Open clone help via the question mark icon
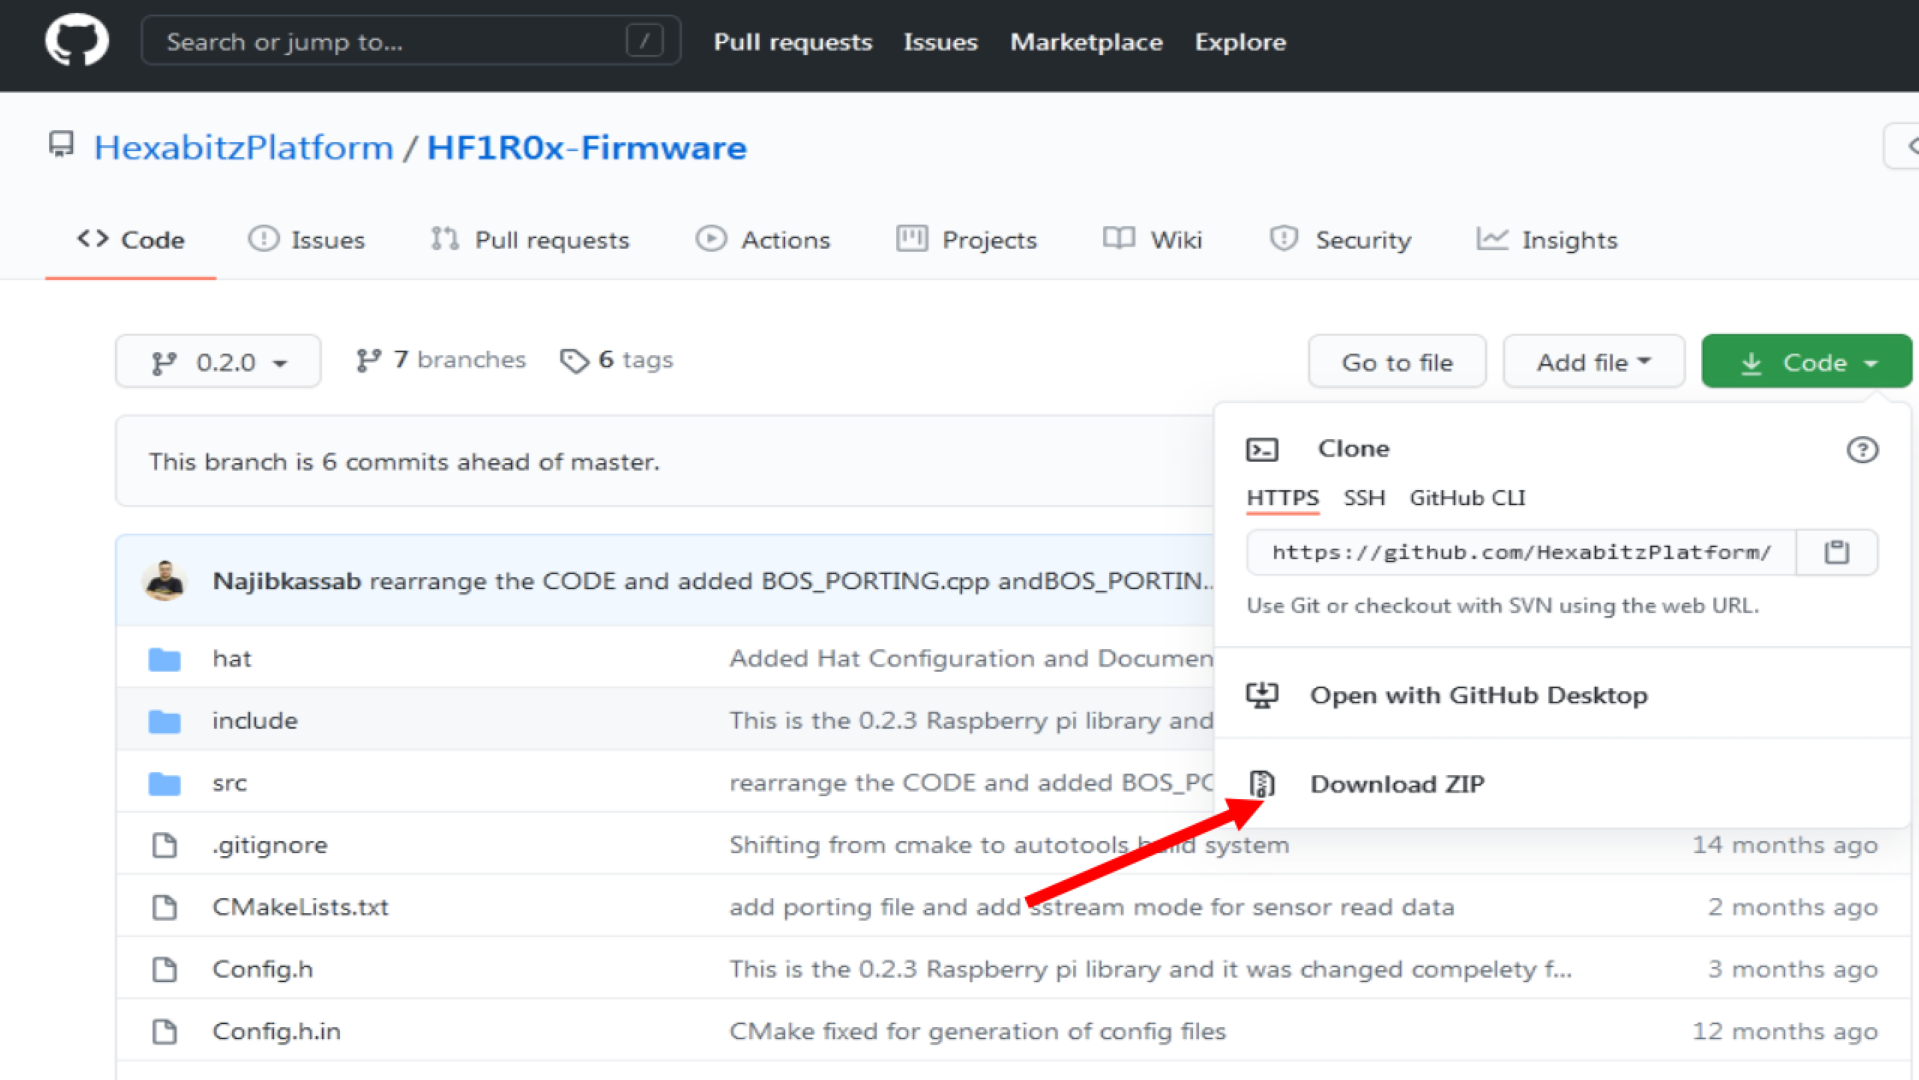This screenshot has width=1919, height=1080. (x=1862, y=450)
